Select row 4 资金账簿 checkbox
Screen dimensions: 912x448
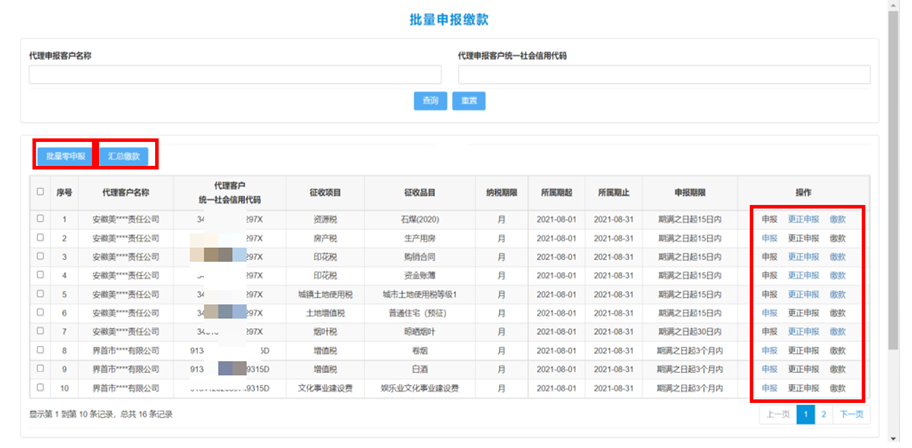pos(40,275)
